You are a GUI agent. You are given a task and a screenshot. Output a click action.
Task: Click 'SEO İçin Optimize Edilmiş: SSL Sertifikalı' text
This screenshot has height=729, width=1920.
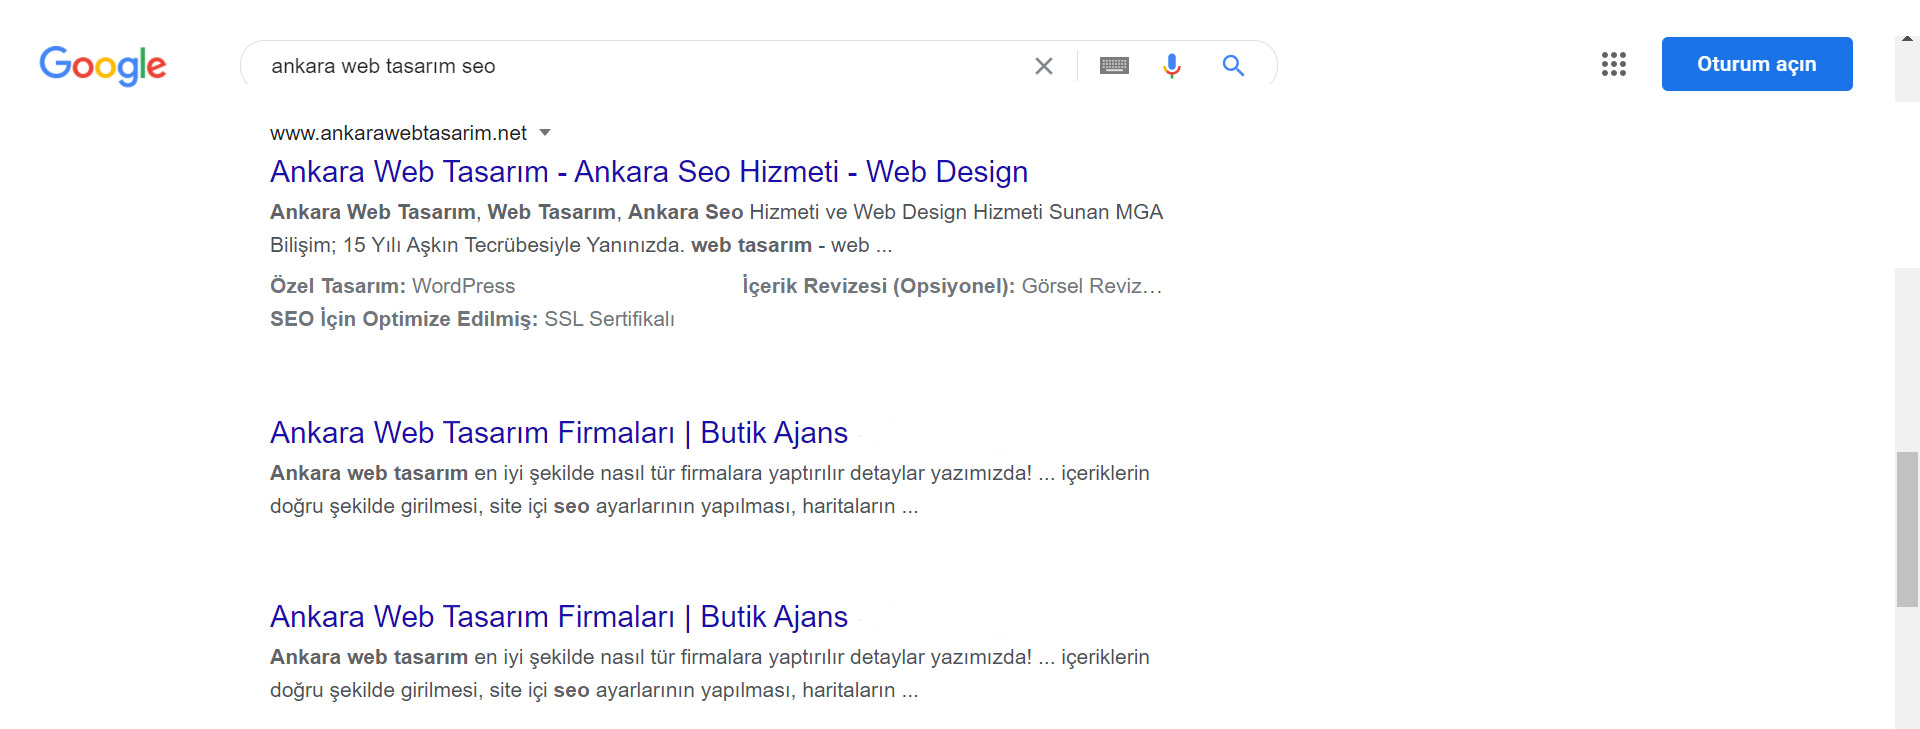[x=472, y=319]
